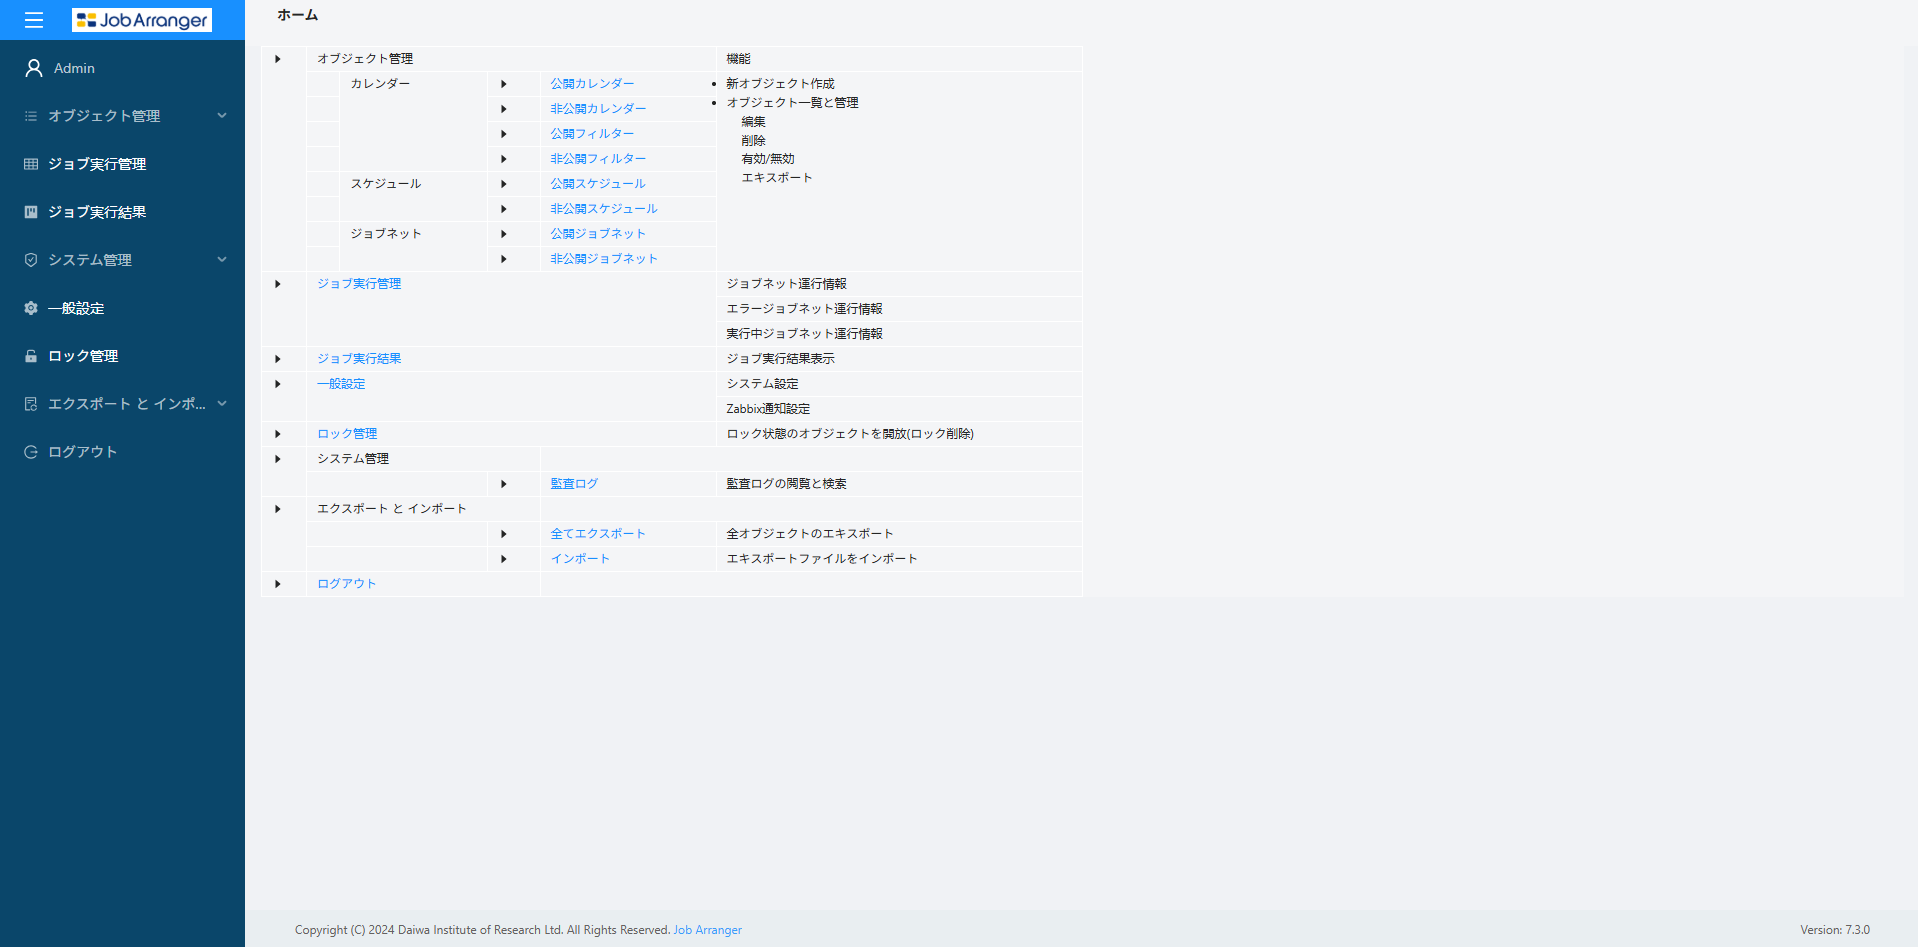
Task: Click the Zabbix通知設定 description text
Action: pos(768,409)
